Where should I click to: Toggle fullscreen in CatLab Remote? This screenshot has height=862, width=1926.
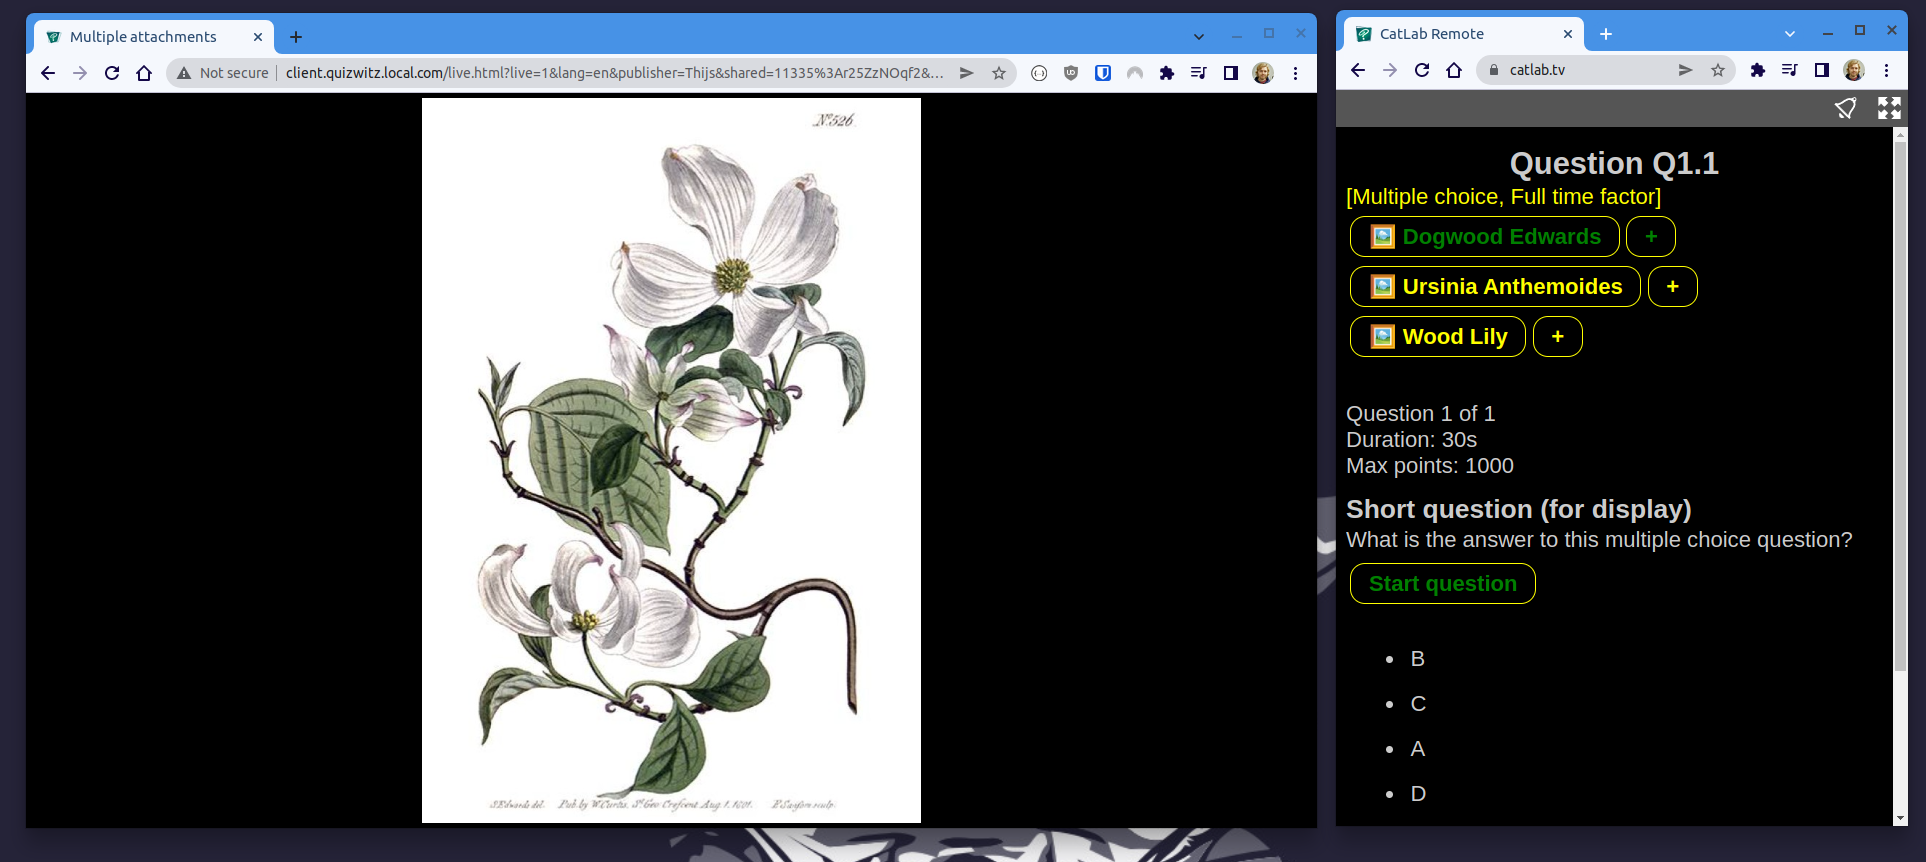(x=1889, y=108)
